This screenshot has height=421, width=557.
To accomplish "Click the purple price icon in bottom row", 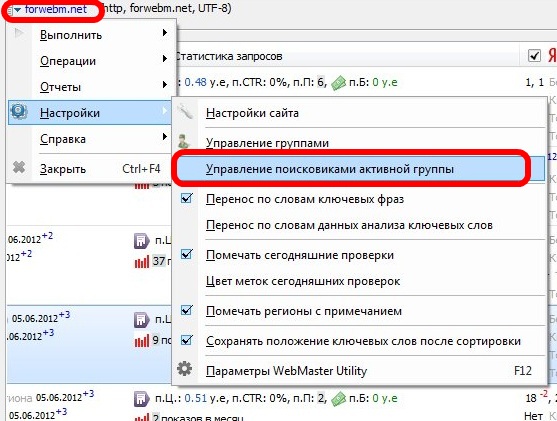I will click(141, 399).
